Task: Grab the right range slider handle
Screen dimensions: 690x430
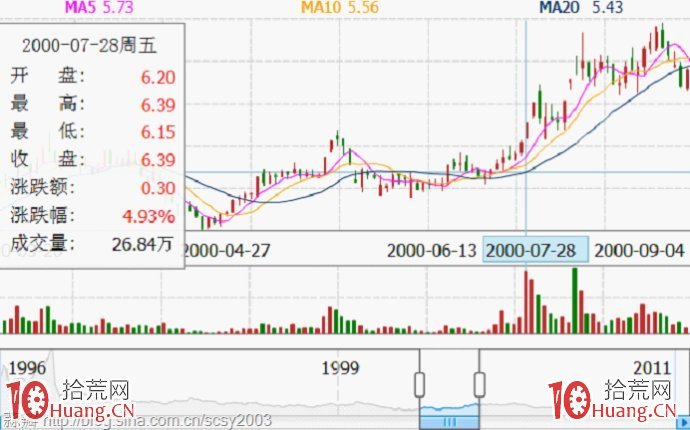Action: [x=479, y=385]
